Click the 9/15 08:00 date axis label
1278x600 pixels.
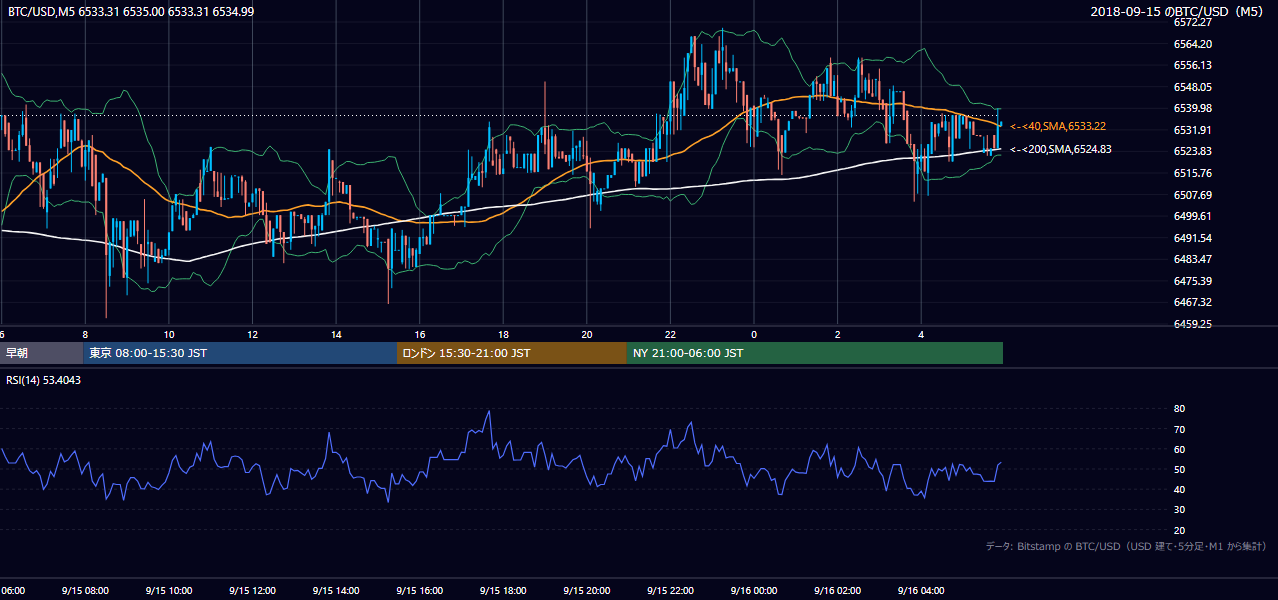85,591
